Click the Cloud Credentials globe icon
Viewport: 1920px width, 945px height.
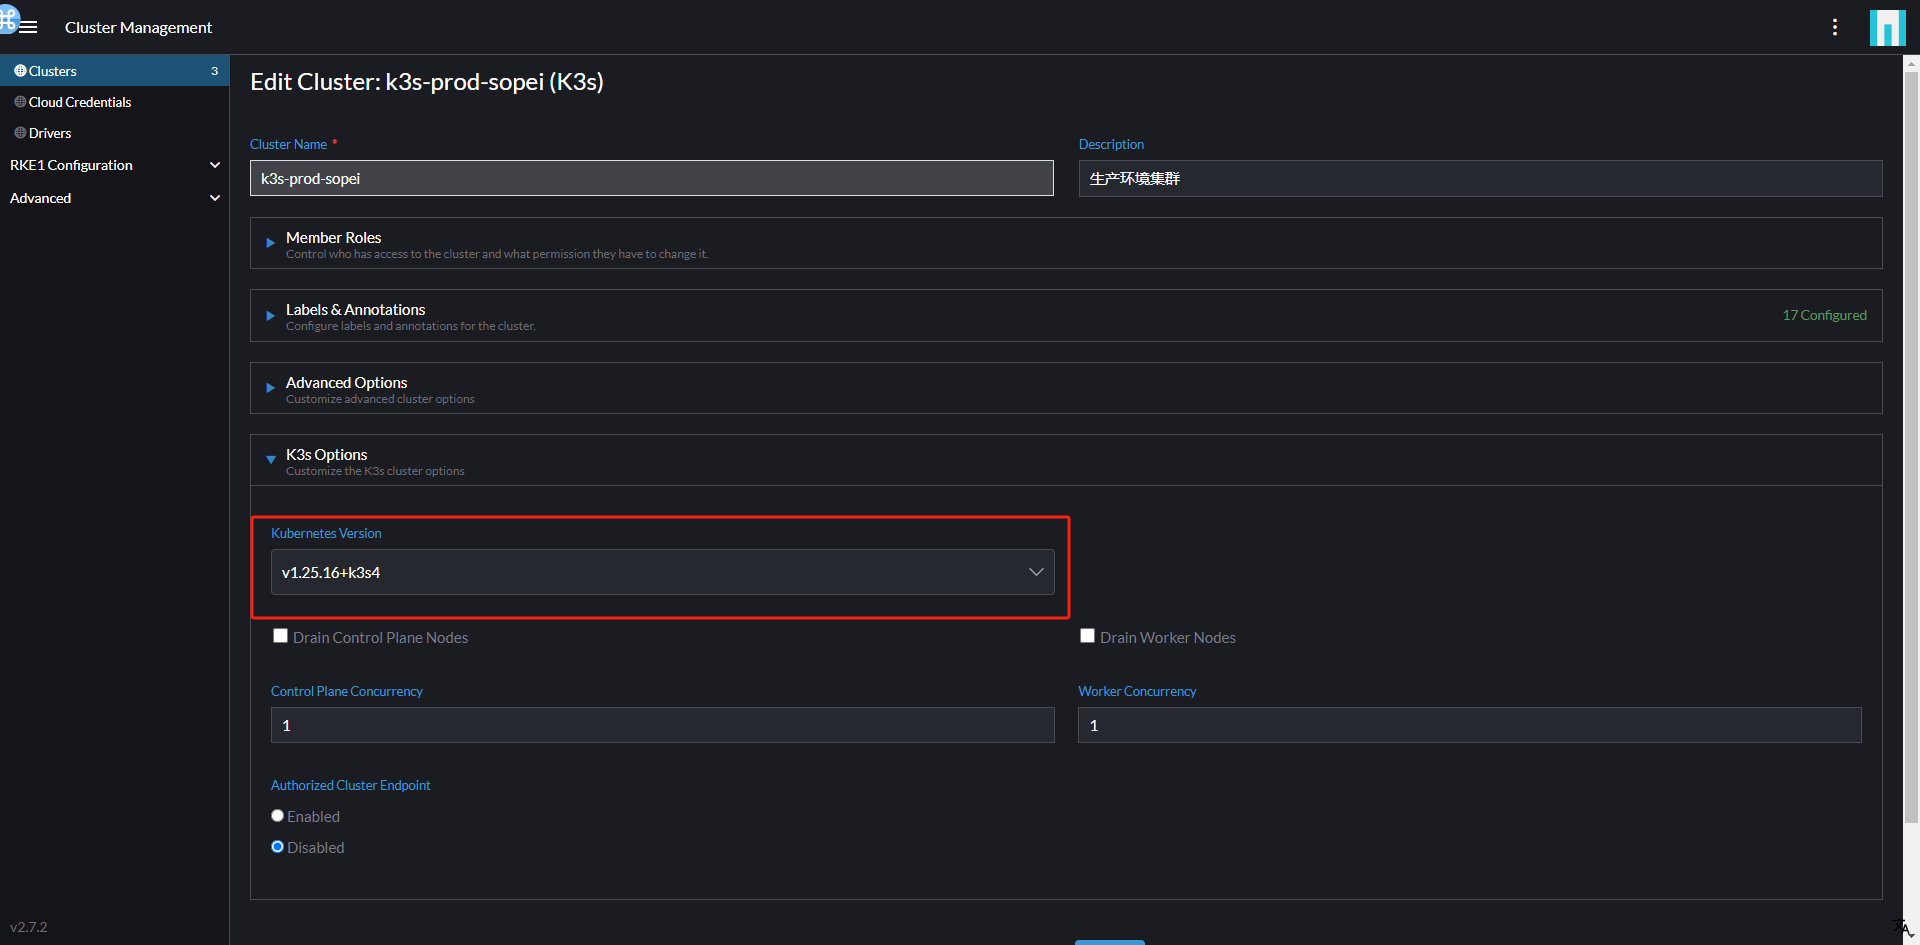click(20, 102)
